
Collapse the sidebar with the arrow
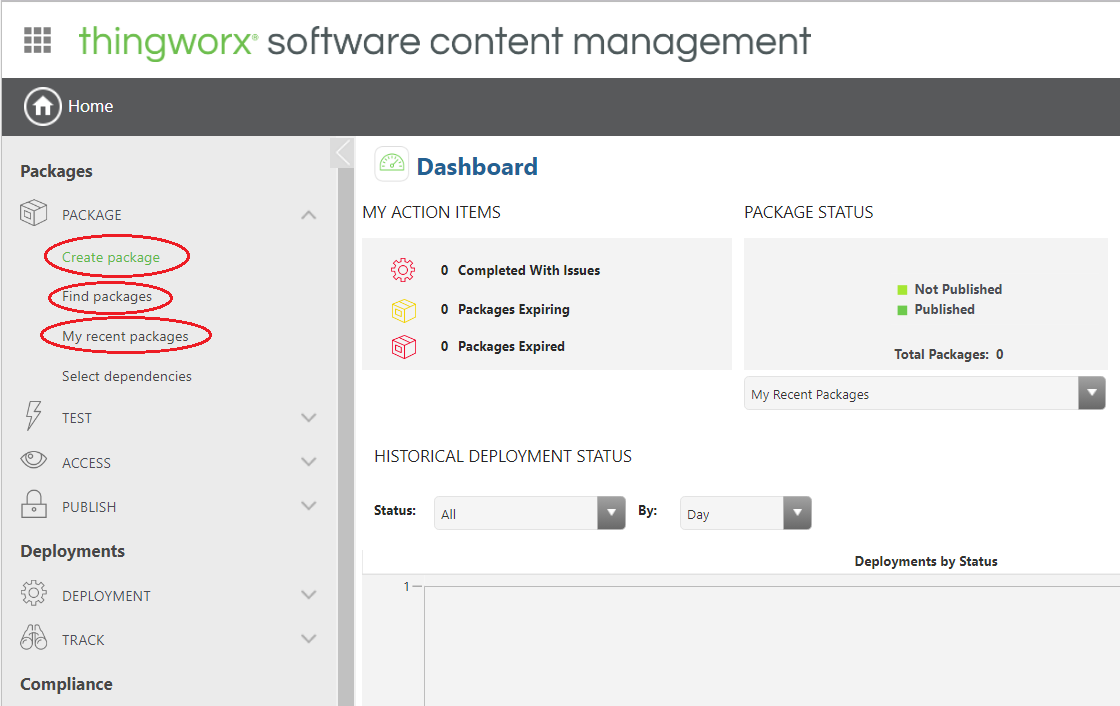[x=341, y=152]
